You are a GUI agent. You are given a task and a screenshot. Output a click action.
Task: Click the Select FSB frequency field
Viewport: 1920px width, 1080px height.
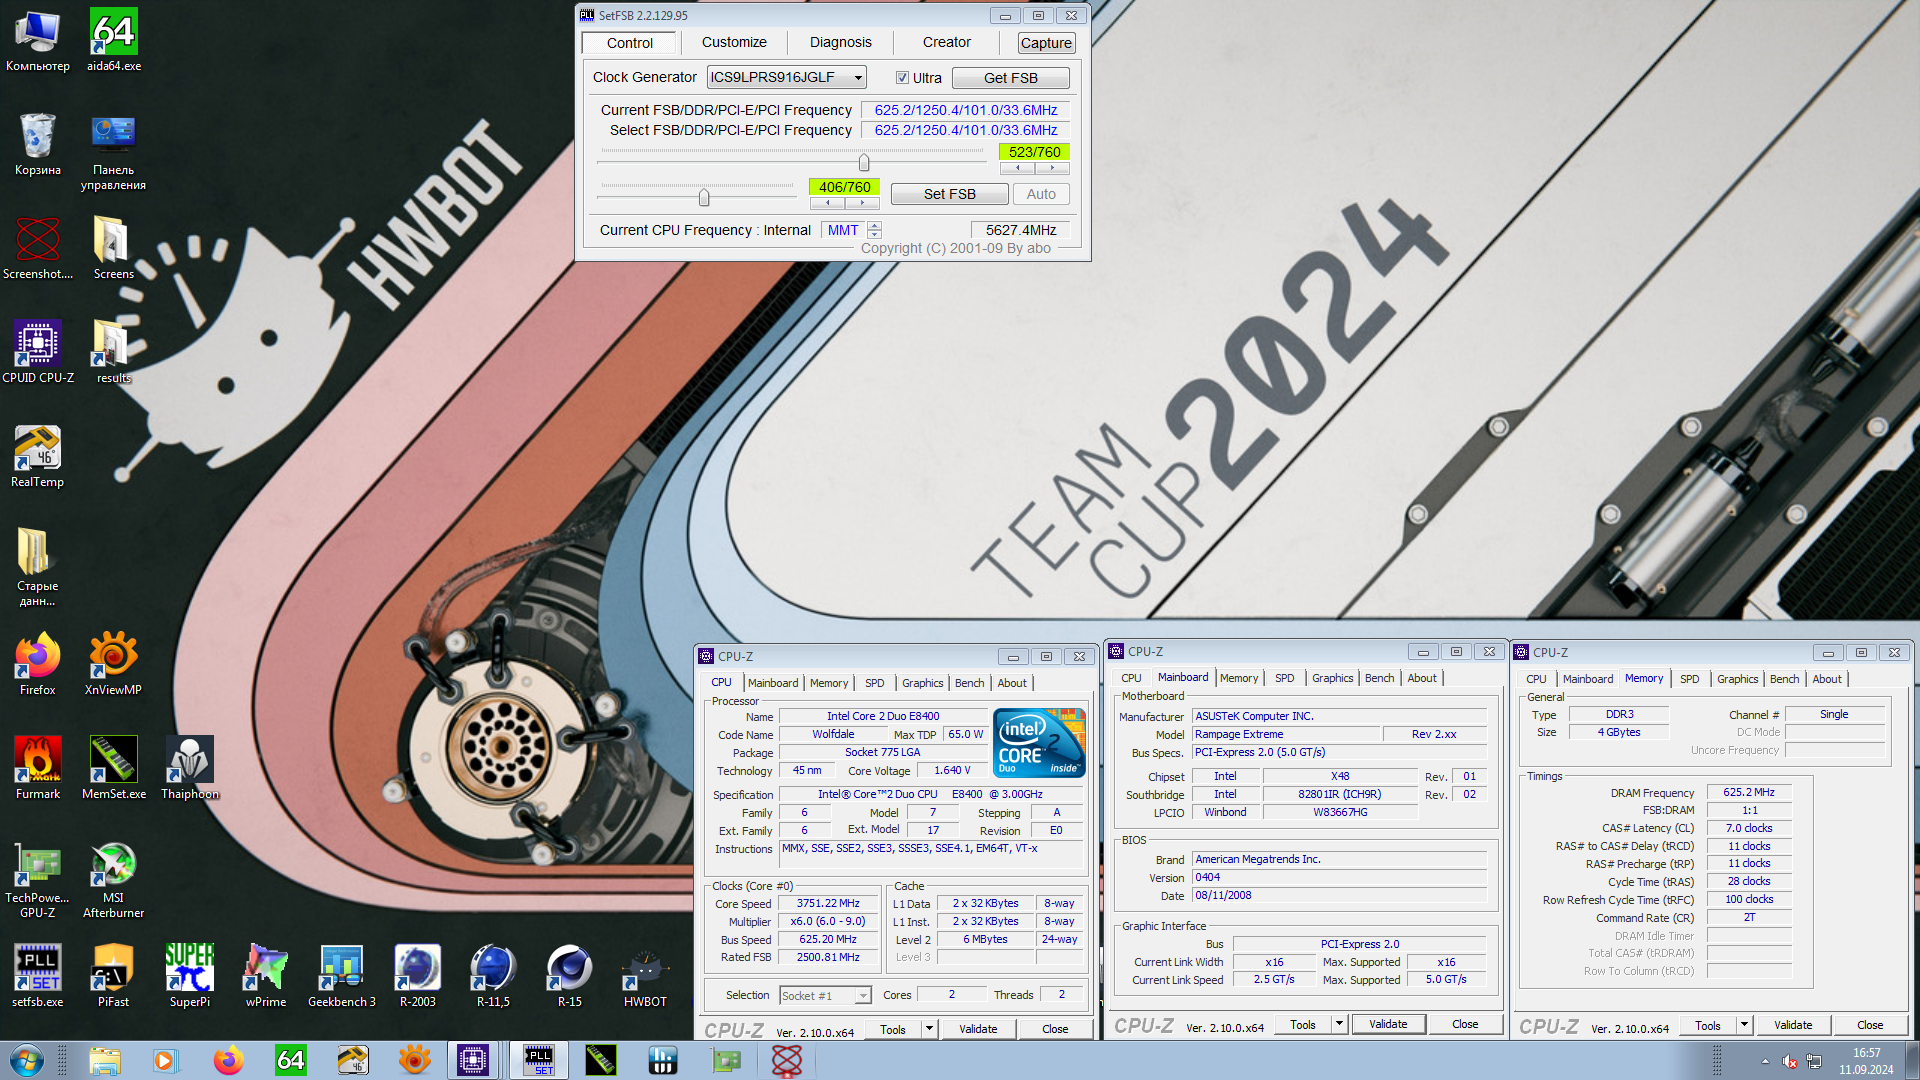[965, 130]
